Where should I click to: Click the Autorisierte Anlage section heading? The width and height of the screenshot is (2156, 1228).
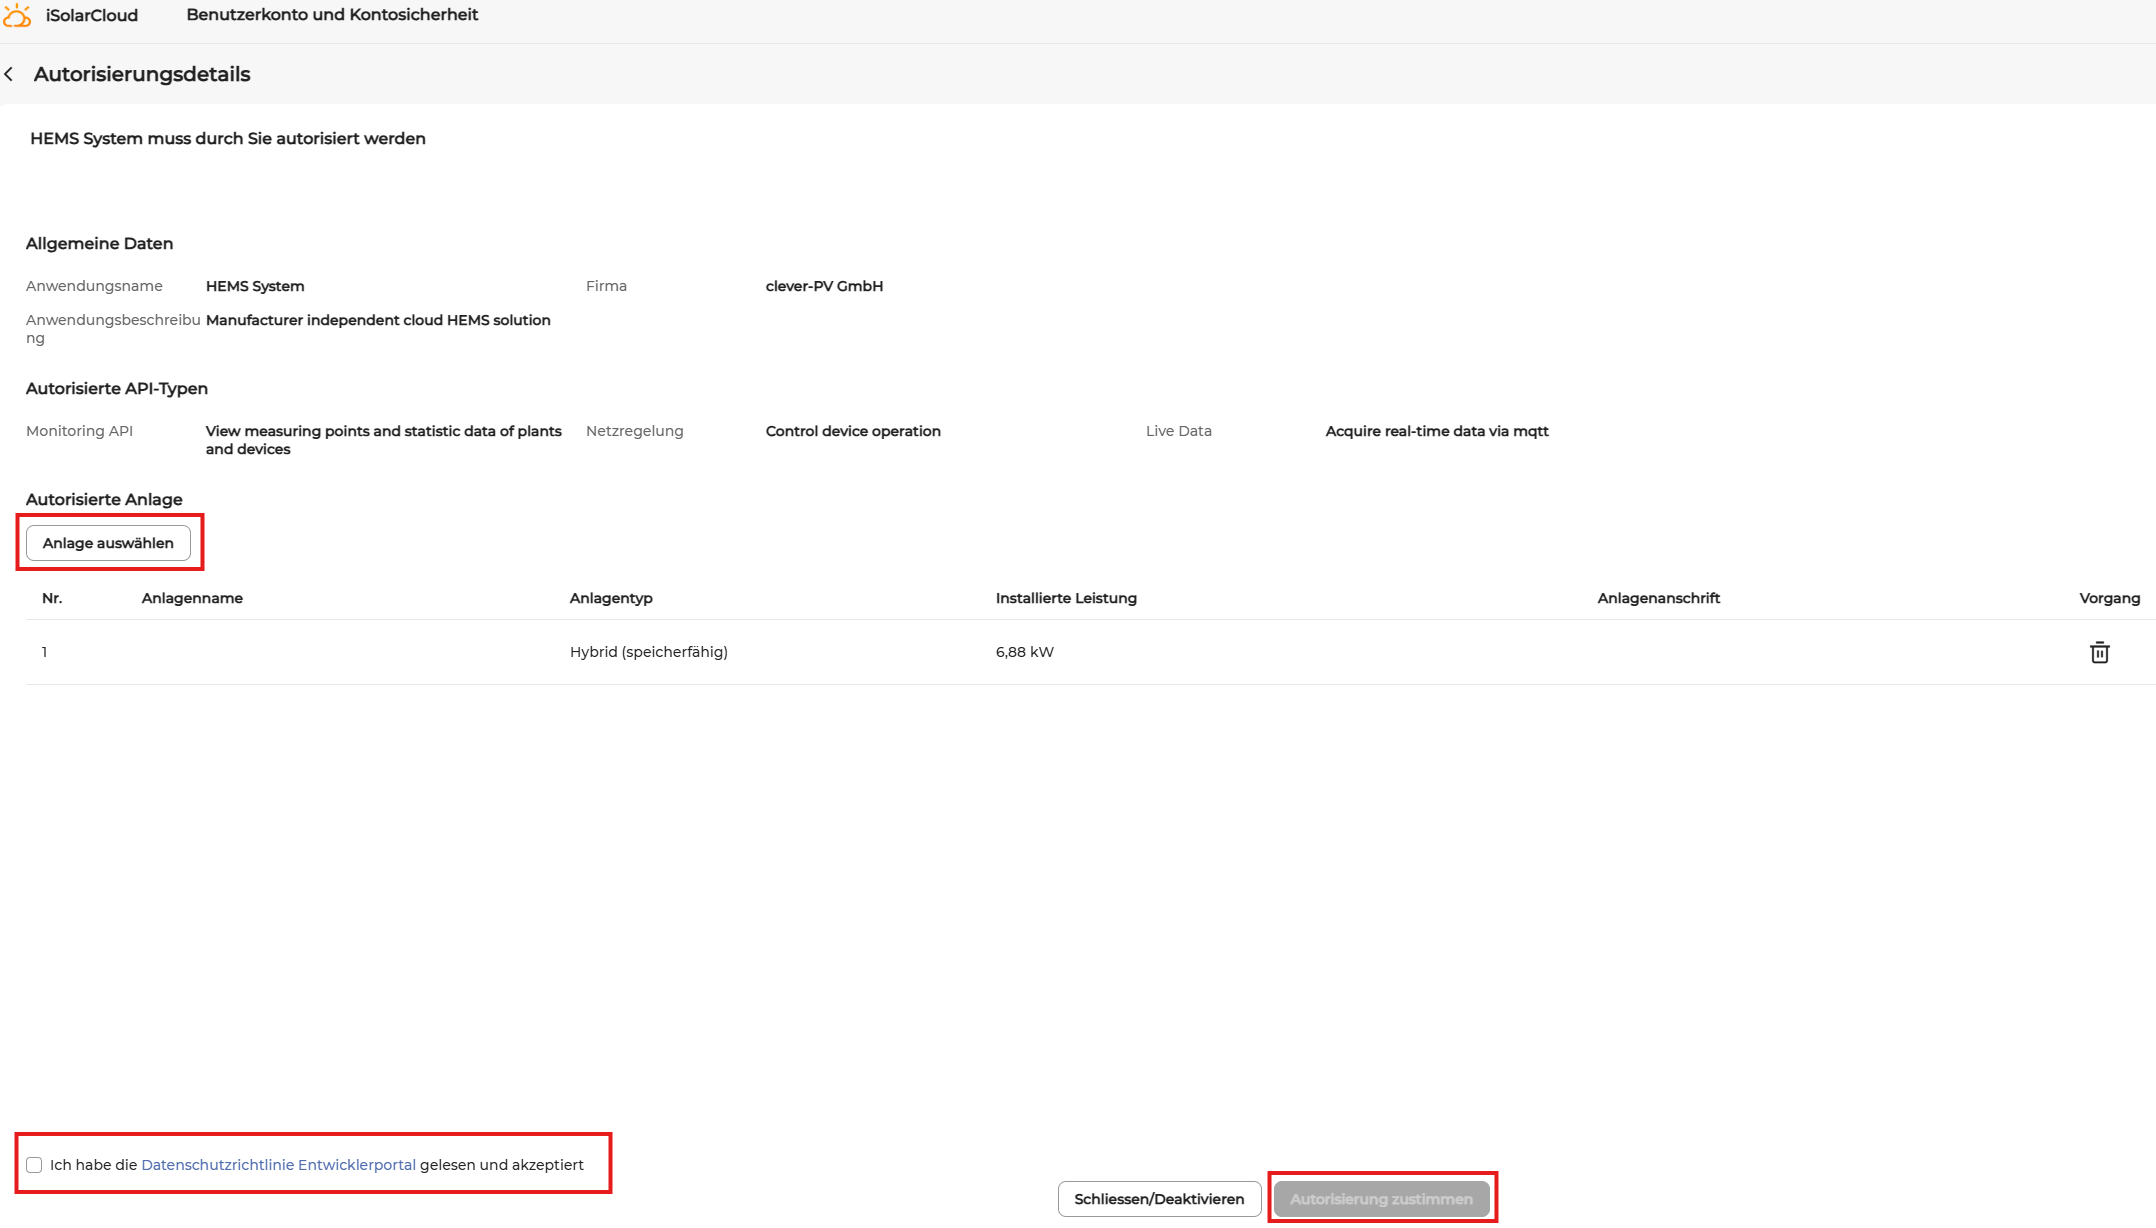(103, 499)
